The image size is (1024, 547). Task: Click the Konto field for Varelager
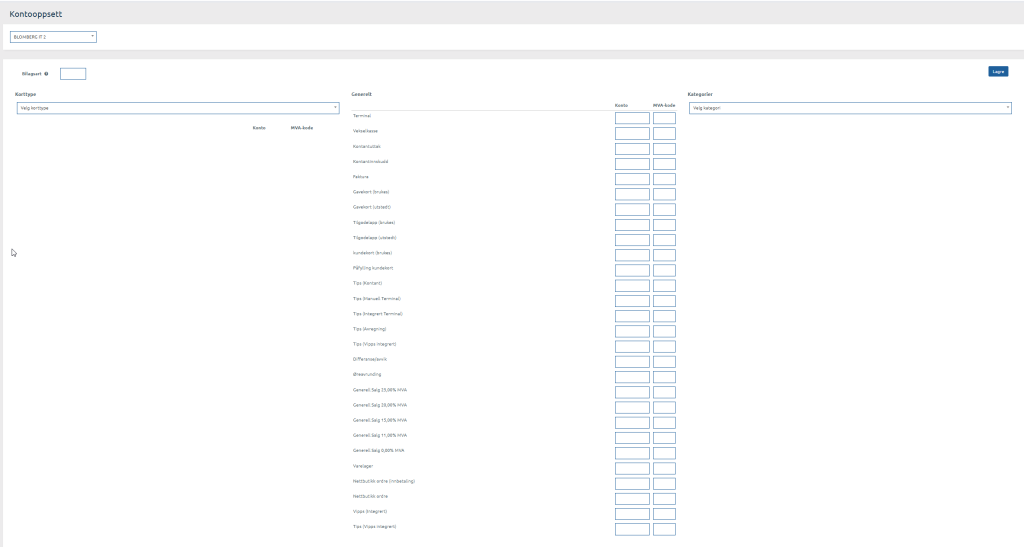632,468
